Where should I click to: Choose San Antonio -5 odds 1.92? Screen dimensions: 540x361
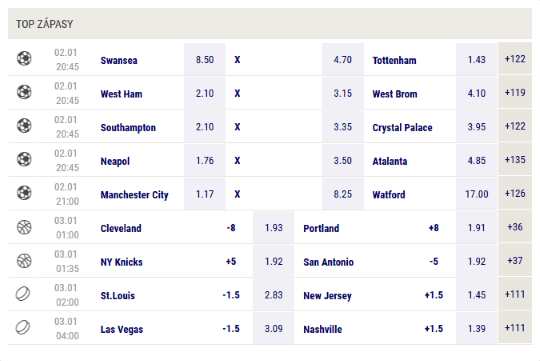(477, 261)
